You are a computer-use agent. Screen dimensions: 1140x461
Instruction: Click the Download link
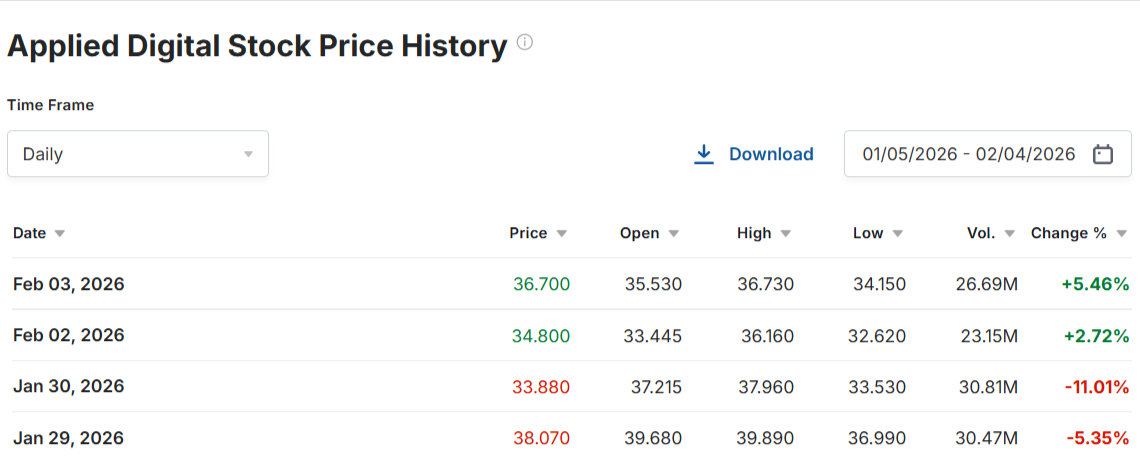[x=771, y=154]
